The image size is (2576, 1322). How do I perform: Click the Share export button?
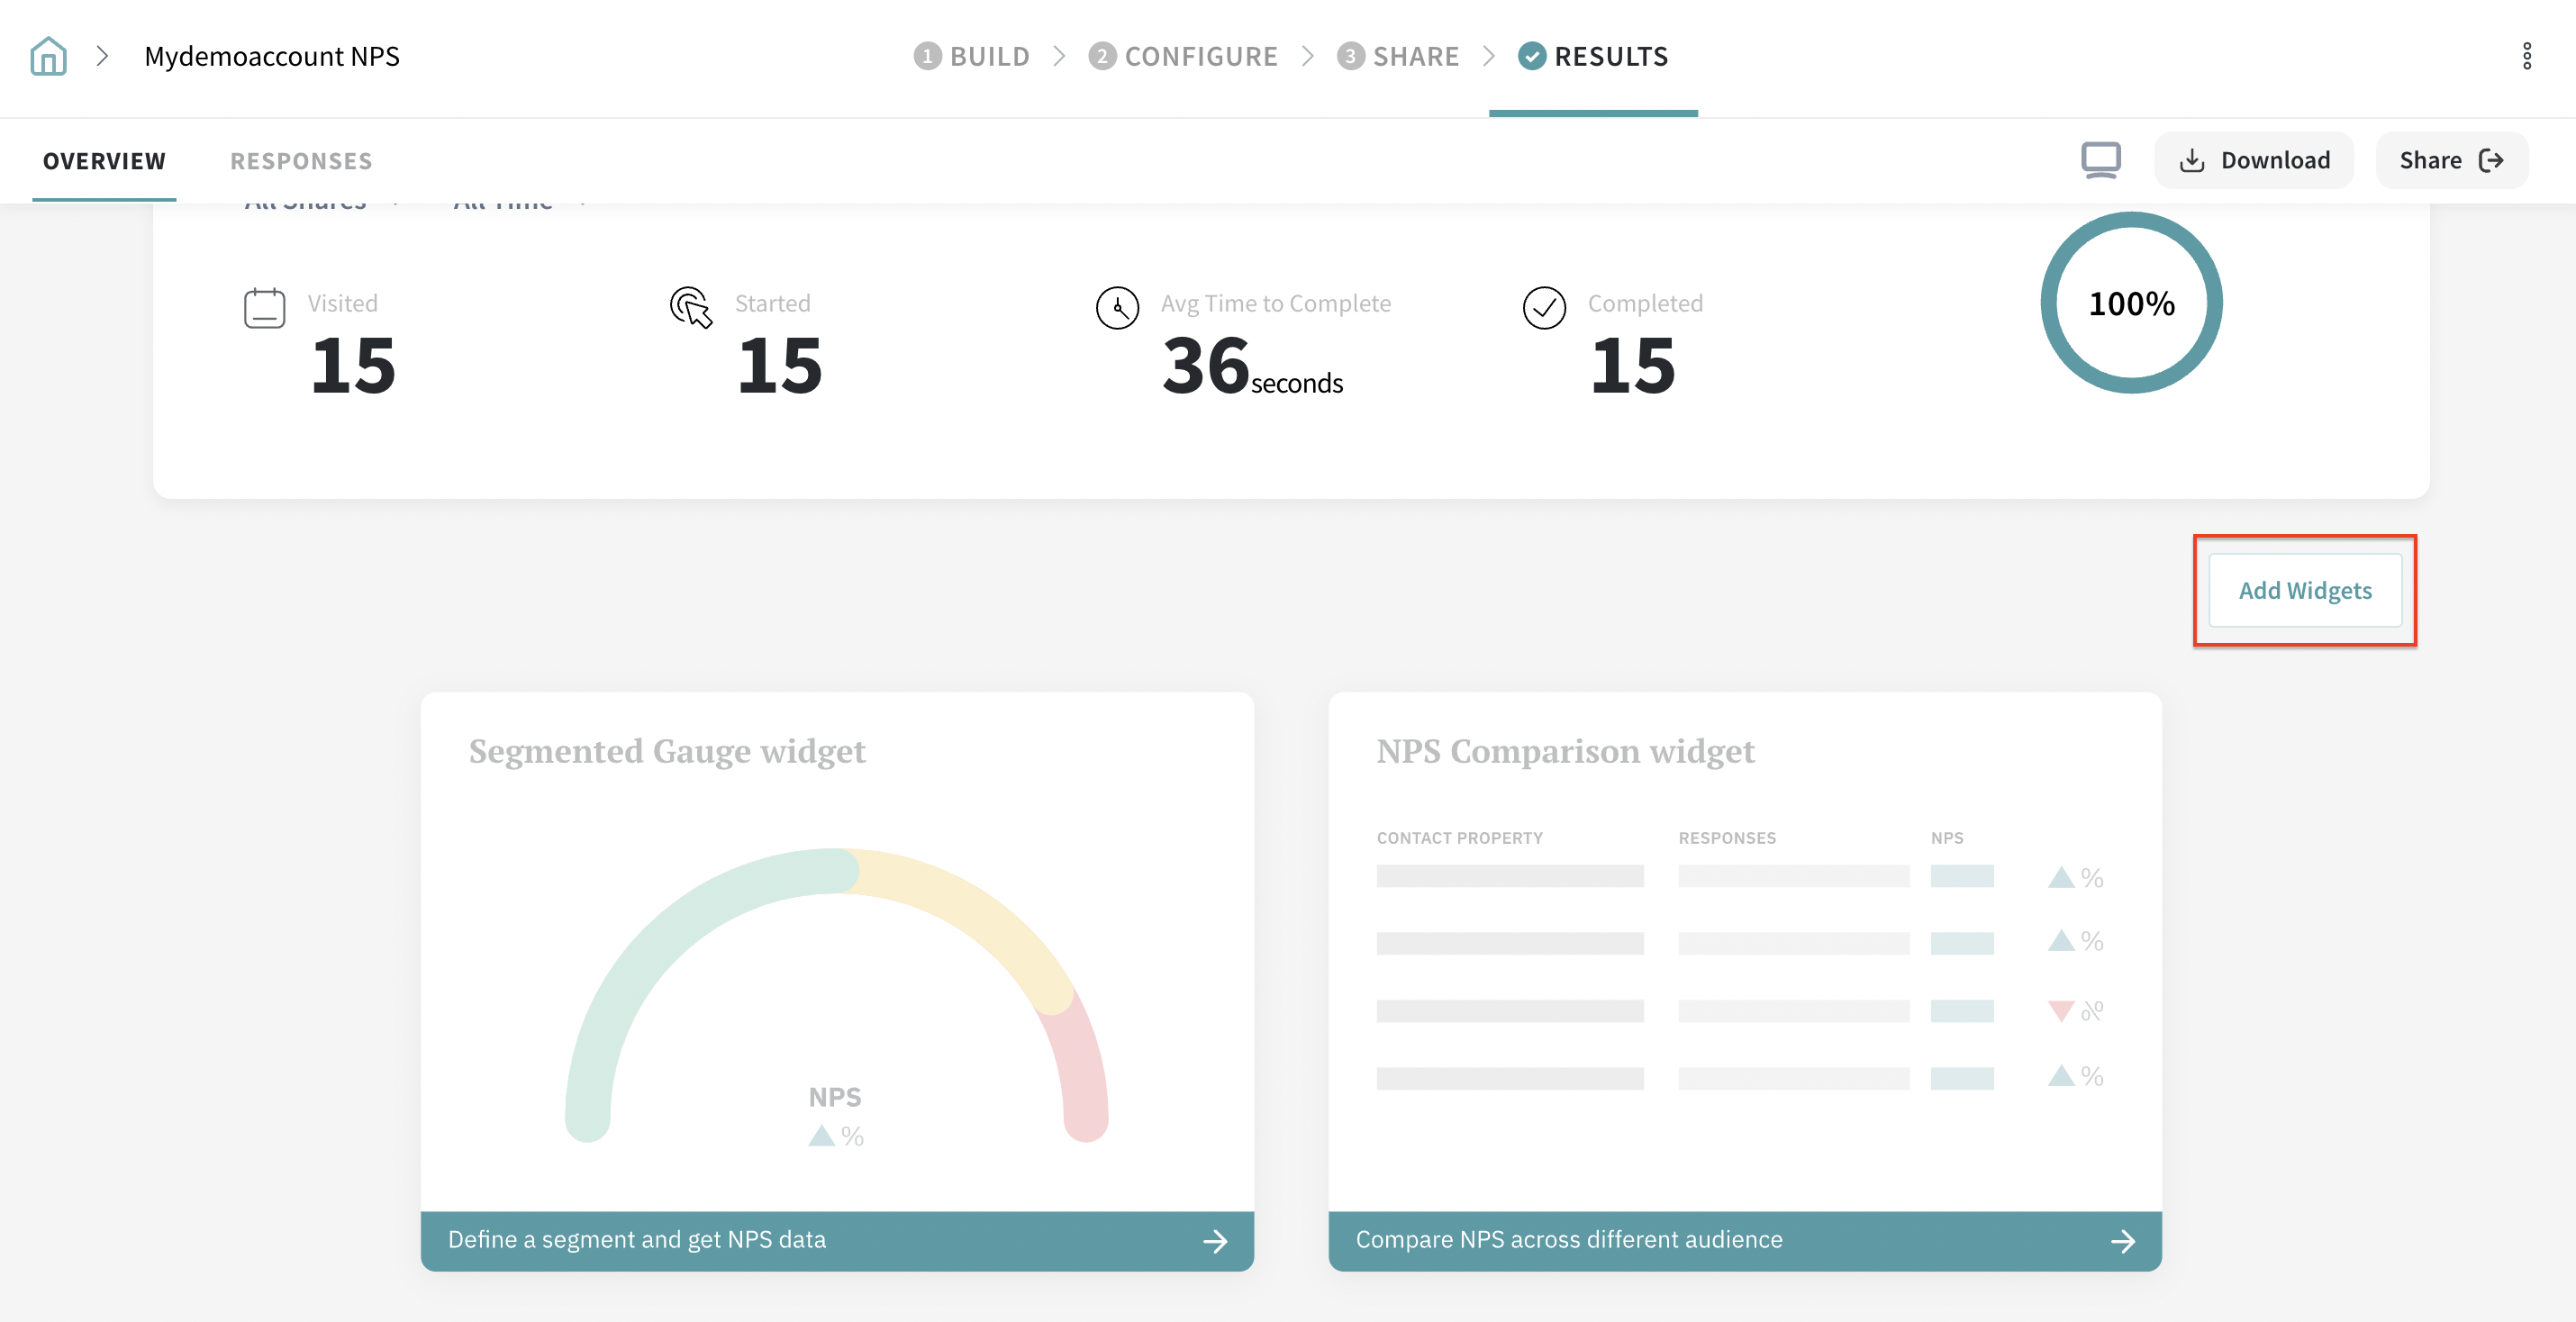pyautogui.click(x=2451, y=160)
